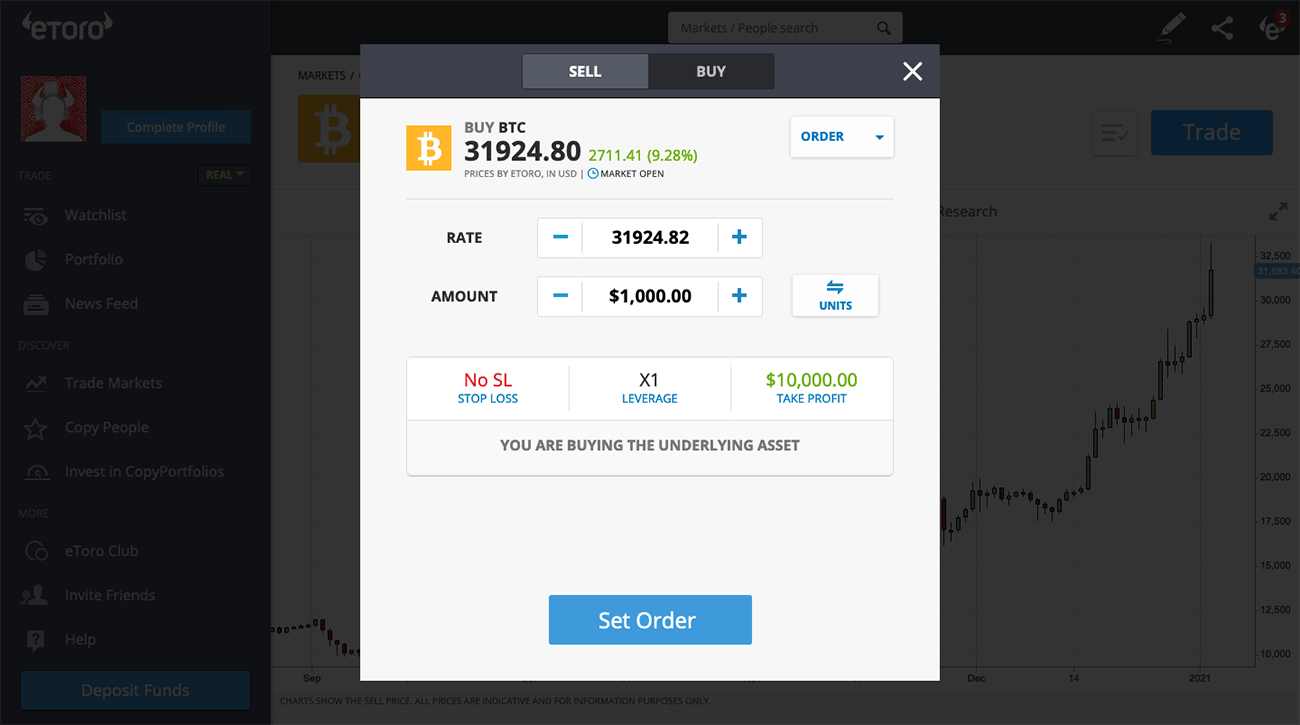The height and width of the screenshot is (725, 1300).
Task: Click the 2711.41 (9.28%) change text
Action: [x=643, y=156]
